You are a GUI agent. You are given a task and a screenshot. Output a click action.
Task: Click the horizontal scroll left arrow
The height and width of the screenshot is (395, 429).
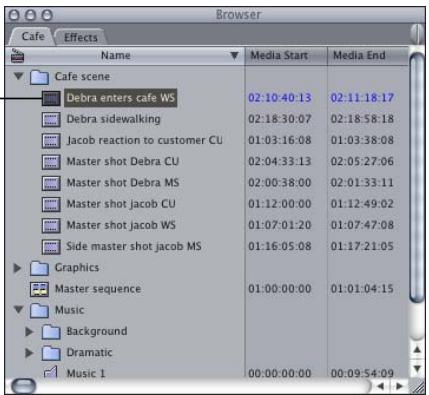(381, 386)
